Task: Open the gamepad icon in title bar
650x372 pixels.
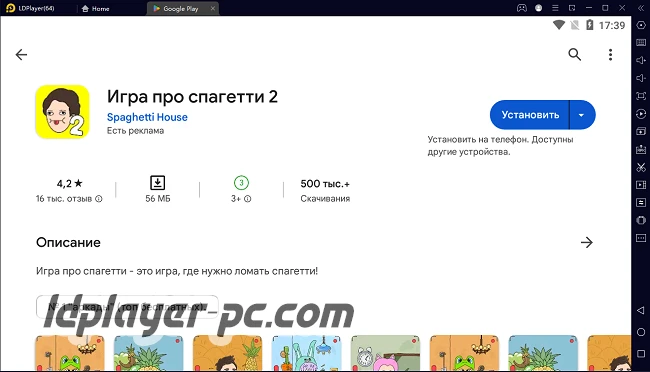Action: click(521, 8)
